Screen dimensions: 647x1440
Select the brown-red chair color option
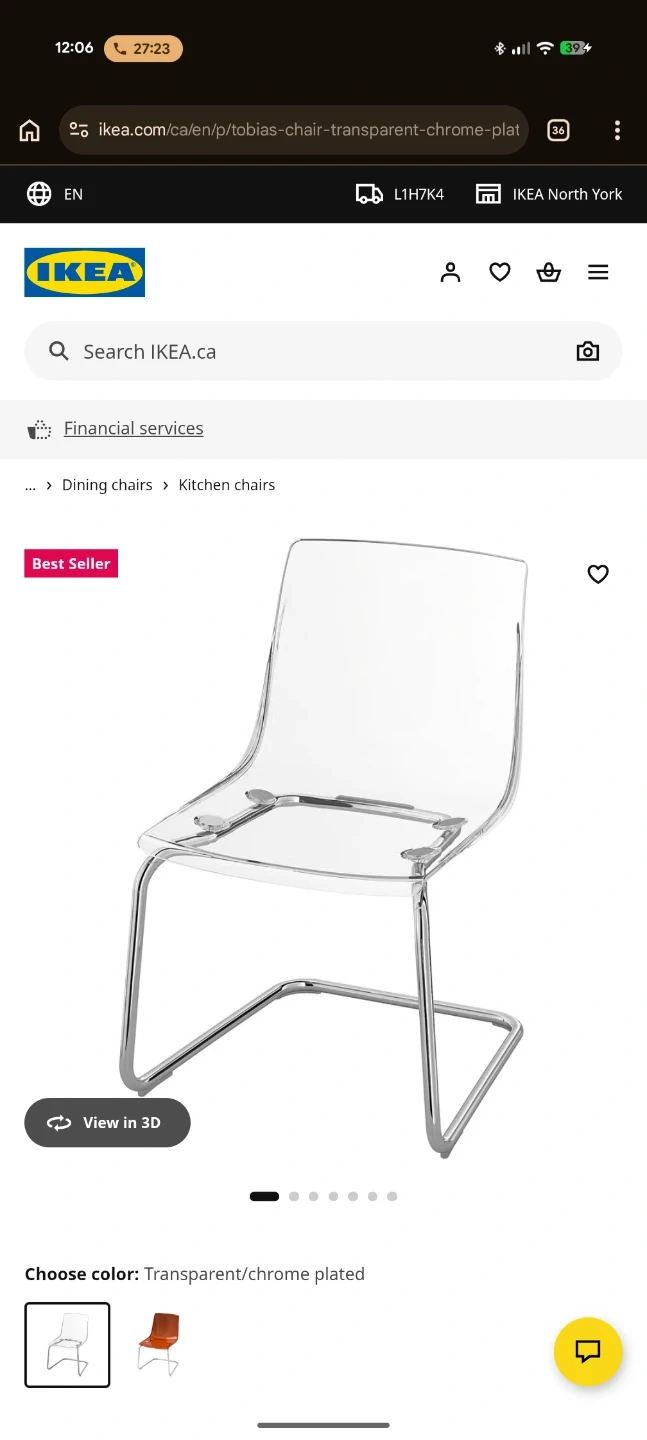pyautogui.click(x=158, y=1345)
